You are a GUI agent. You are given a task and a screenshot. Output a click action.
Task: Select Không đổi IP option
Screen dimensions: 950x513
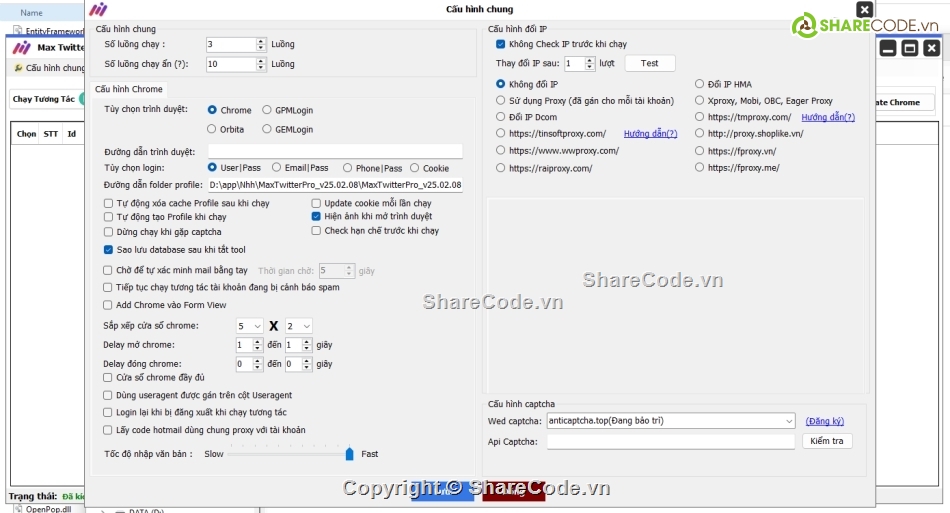click(x=500, y=84)
